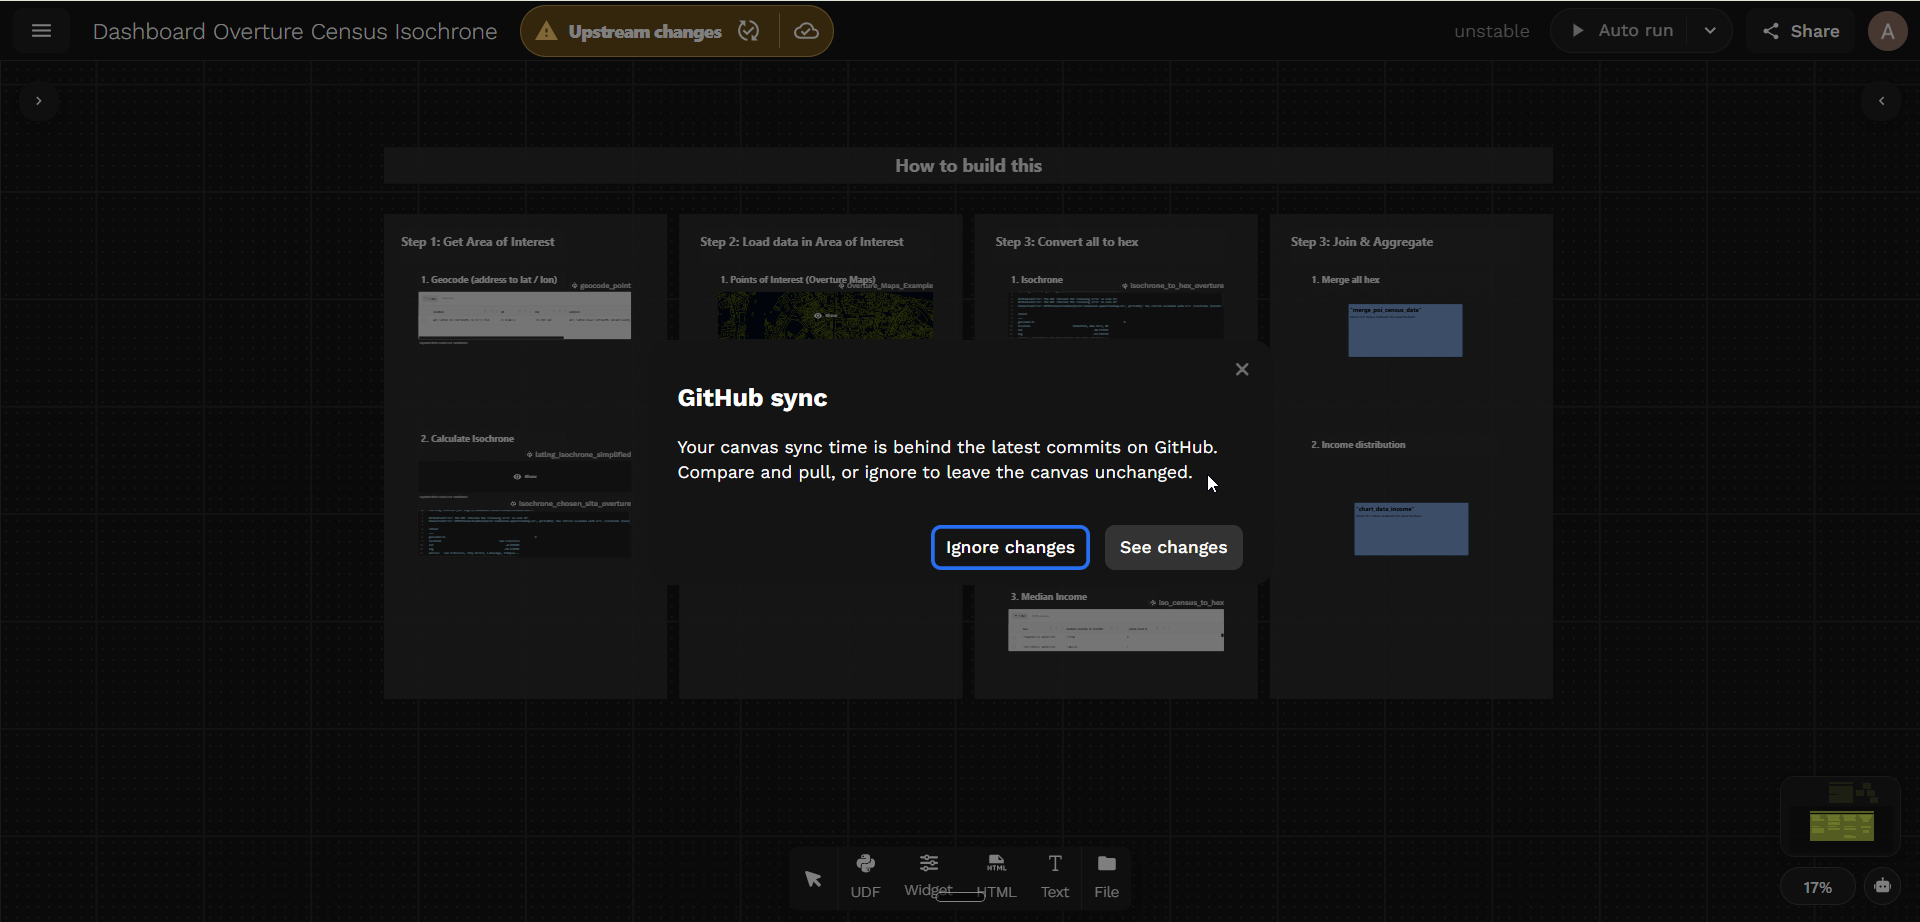Add a File from toolbar
Image resolution: width=1920 pixels, height=922 pixels.
click(1106, 876)
